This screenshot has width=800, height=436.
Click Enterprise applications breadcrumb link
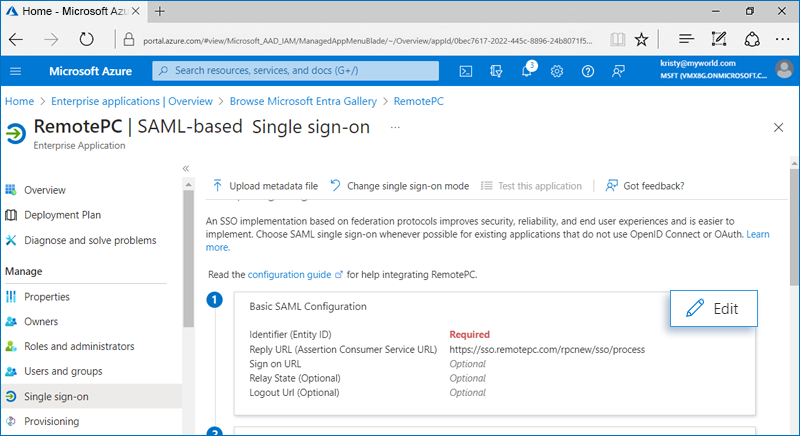pyautogui.click(x=130, y=101)
